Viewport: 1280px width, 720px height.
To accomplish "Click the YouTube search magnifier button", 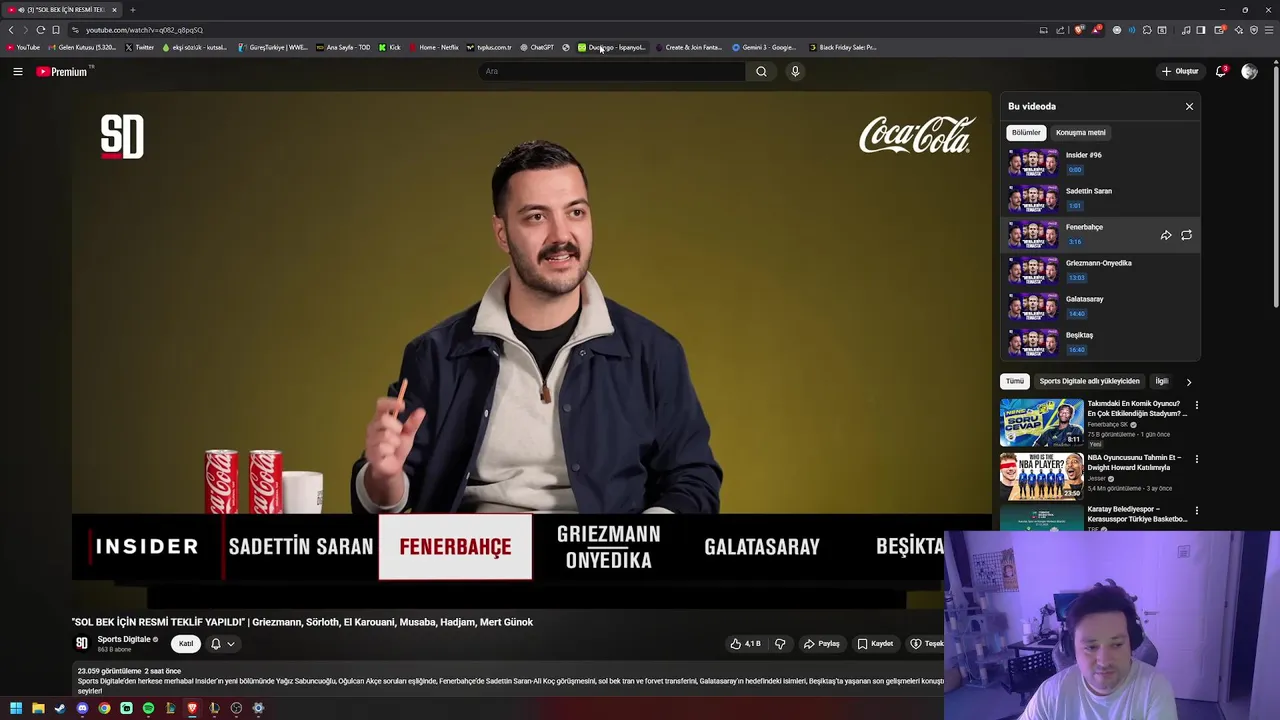I will pyautogui.click(x=761, y=71).
